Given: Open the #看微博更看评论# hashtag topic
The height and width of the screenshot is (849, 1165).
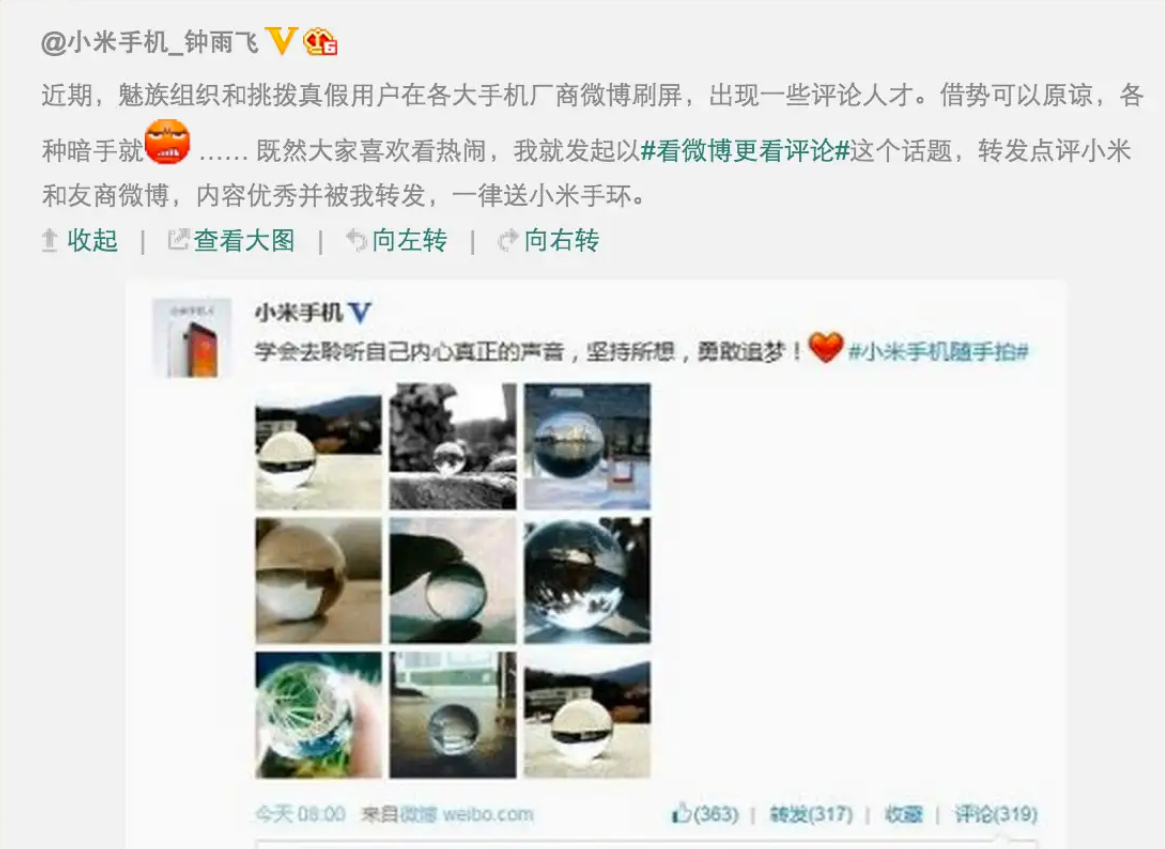Looking at the screenshot, I should point(744,151).
